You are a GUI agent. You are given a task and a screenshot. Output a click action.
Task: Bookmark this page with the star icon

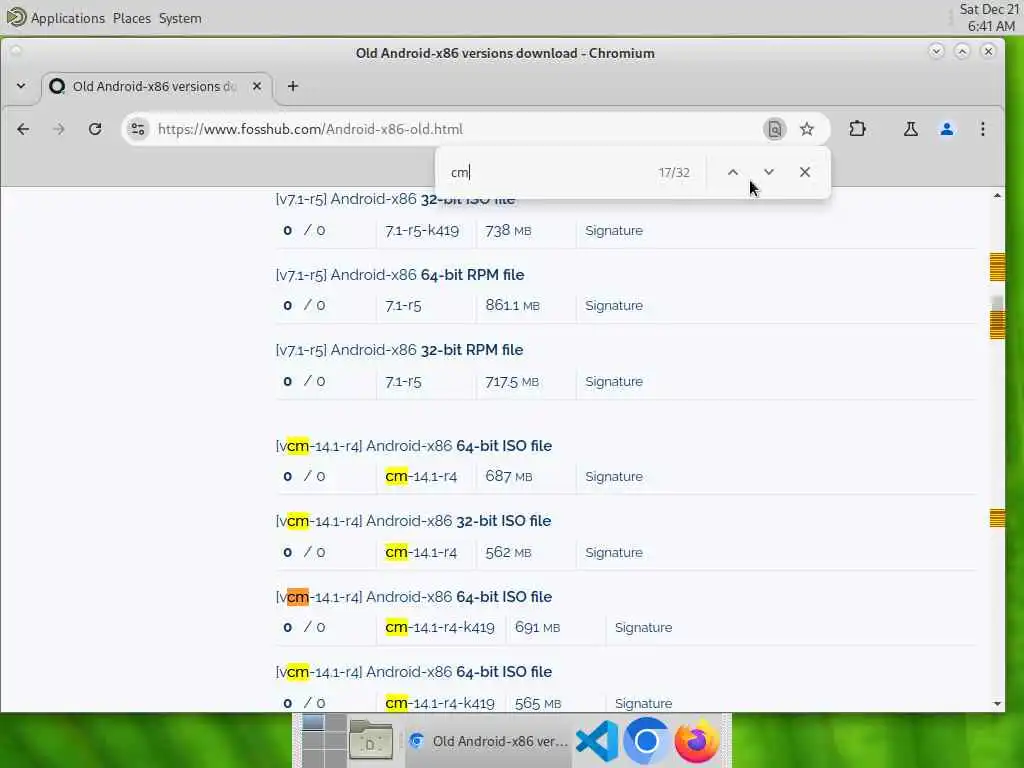point(807,129)
